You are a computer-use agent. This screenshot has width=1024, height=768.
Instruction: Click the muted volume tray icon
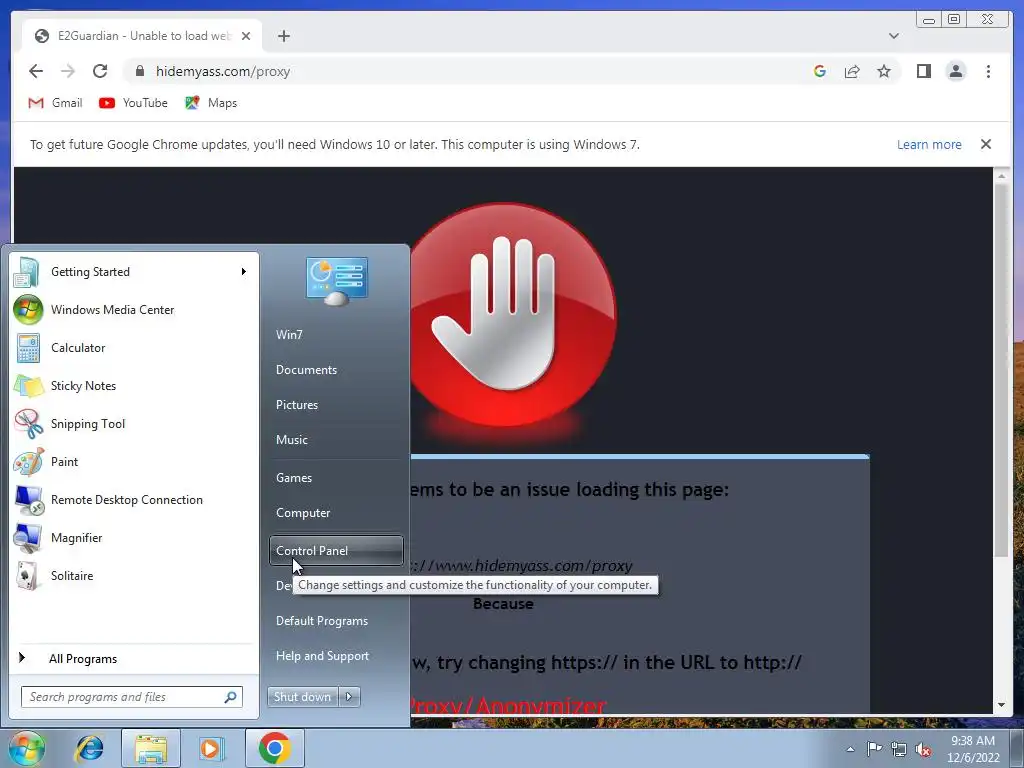923,750
